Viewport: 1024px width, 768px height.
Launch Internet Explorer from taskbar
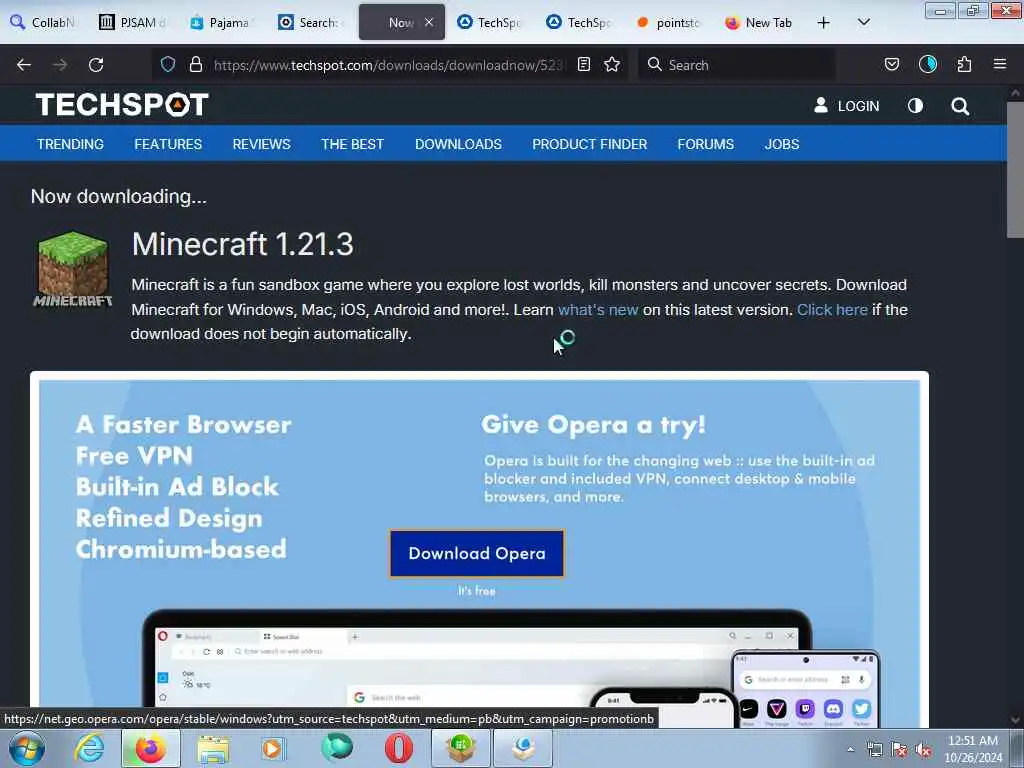point(89,748)
